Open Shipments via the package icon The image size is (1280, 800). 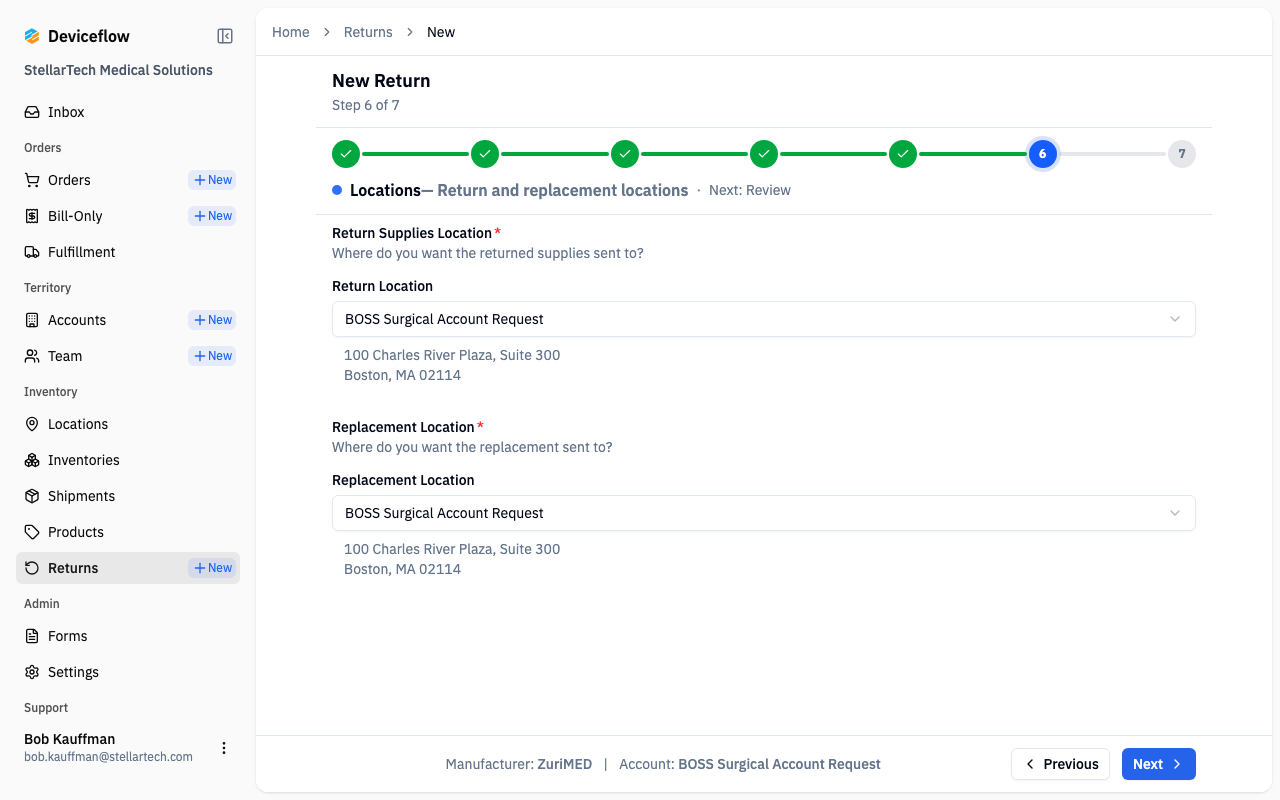32,496
